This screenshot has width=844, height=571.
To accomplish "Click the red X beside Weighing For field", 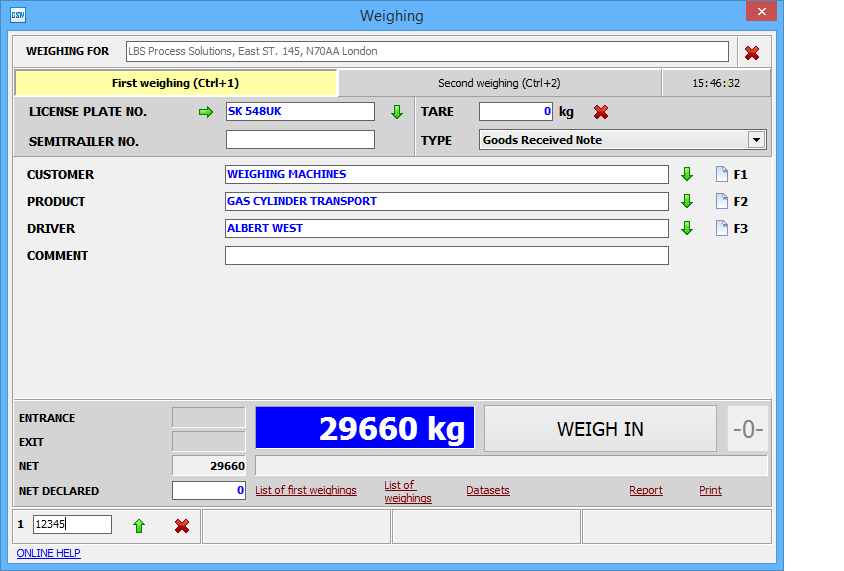I will click(752, 52).
